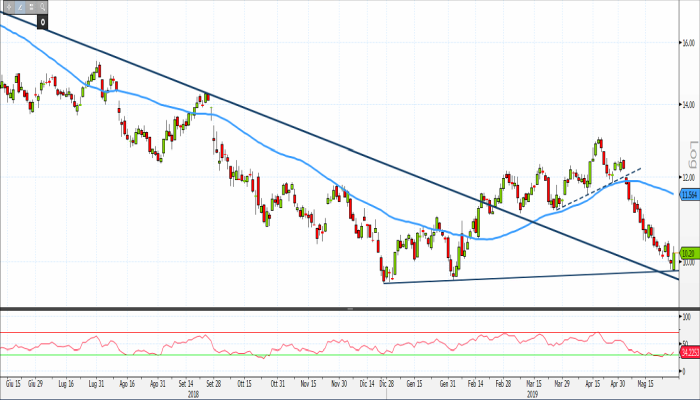Click the Mar 15 date label
The height and width of the screenshot is (400, 700).
click(x=534, y=383)
